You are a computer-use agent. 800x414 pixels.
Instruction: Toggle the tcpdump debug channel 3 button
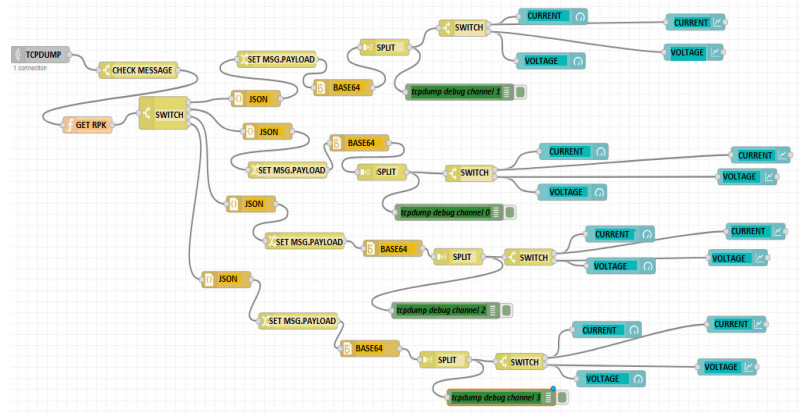pyautogui.click(x=562, y=397)
